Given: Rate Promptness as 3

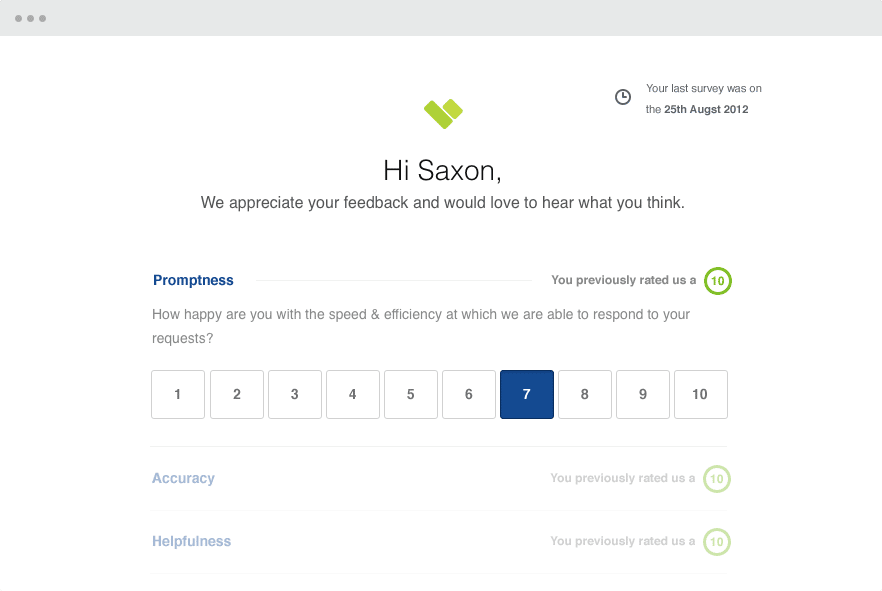Looking at the screenshot, I should [x=295, y=394].
